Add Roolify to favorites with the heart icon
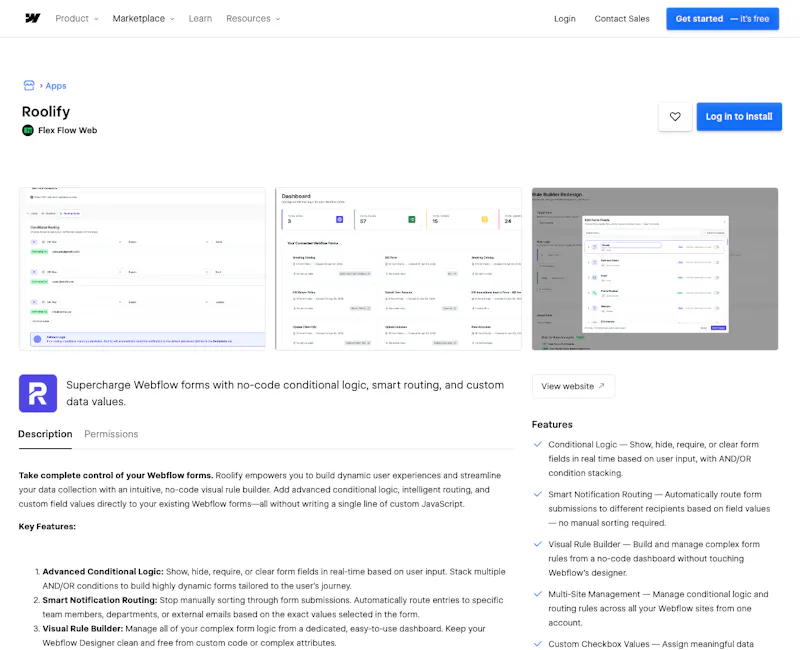Image resolution: width=800 pixels, height=650 pixels. pyautogui.click(x=675, y=116)
